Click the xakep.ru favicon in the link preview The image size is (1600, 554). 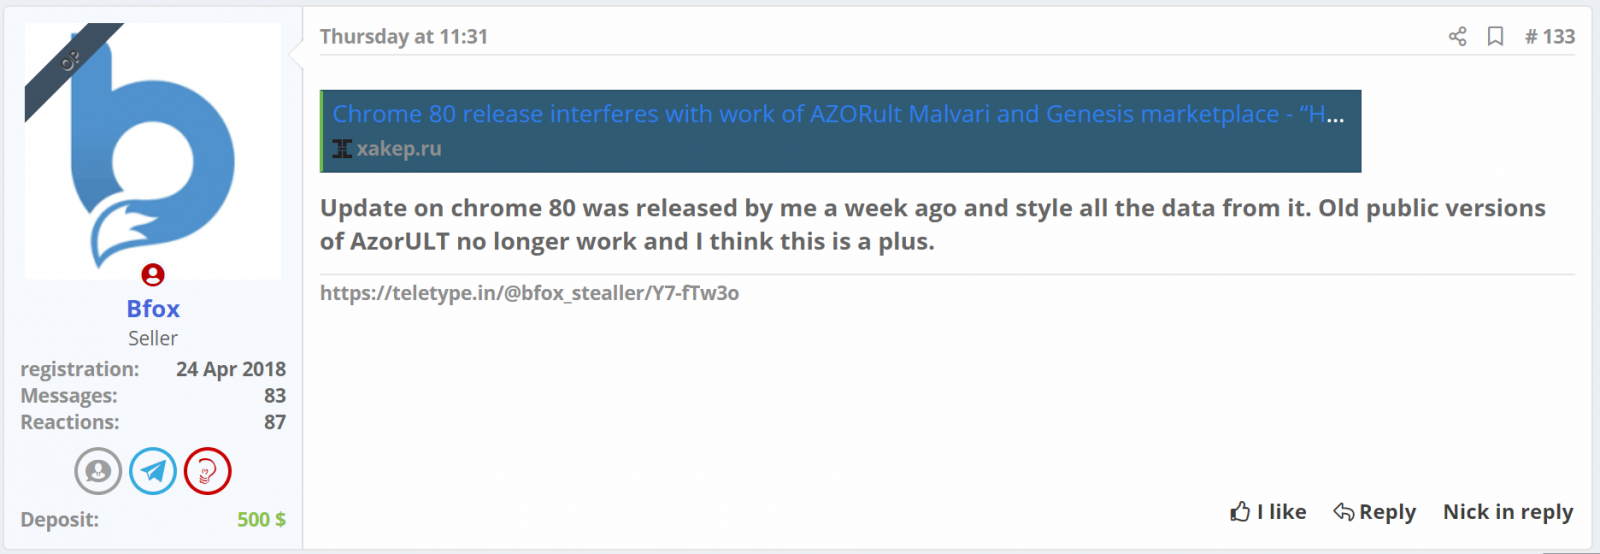click(342, 149)
